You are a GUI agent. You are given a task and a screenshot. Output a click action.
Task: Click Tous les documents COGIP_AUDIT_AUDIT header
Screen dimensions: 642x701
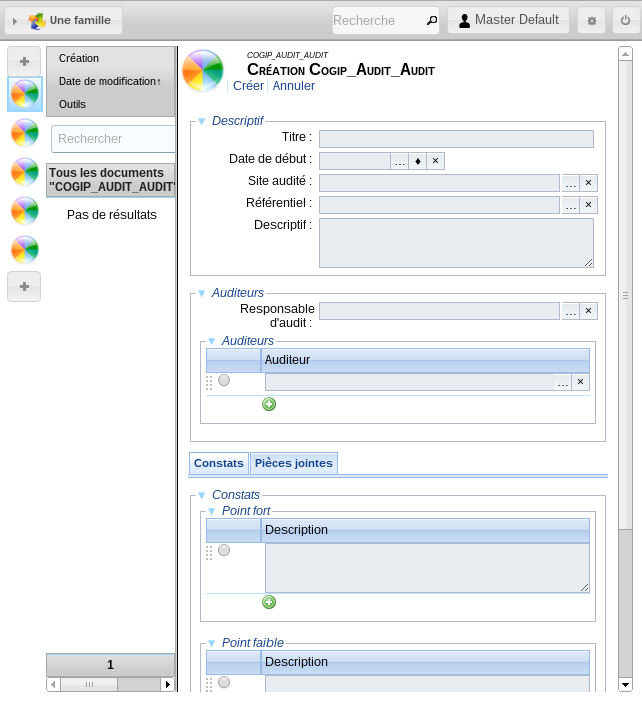110,180
